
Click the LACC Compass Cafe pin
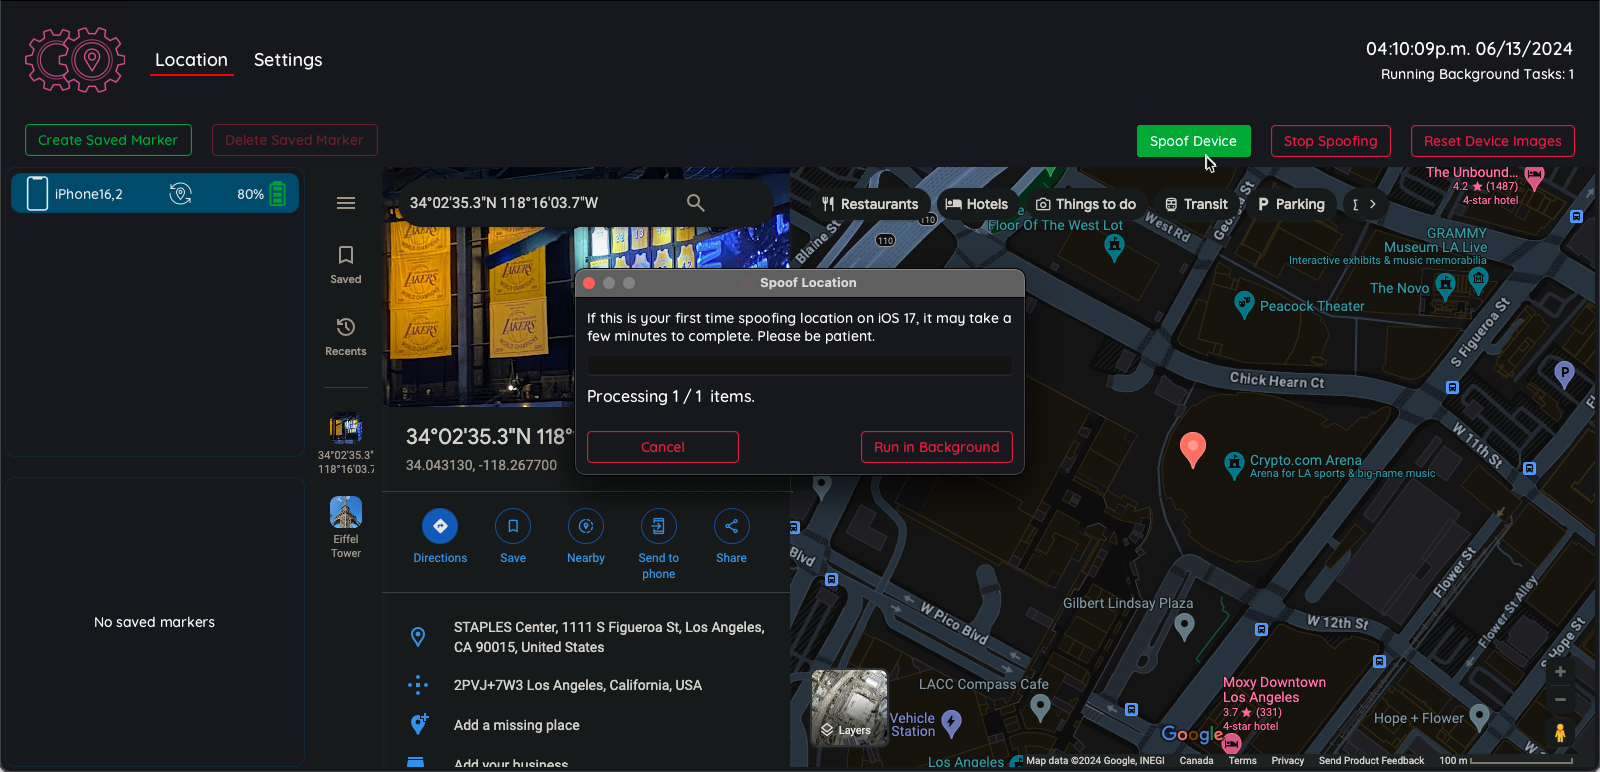point(1041,707)
